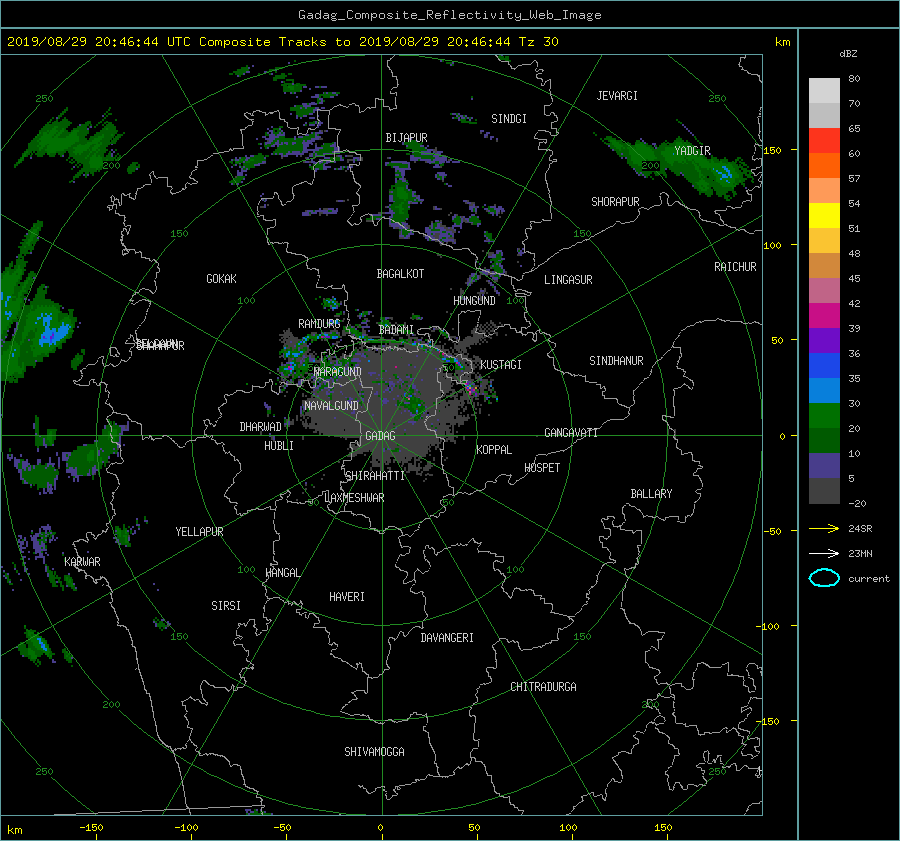Image resolution: width=900 pixels, height=841 pixels.
Task: Click the cyan current ellipse legend icon
Action: point(824,578)
